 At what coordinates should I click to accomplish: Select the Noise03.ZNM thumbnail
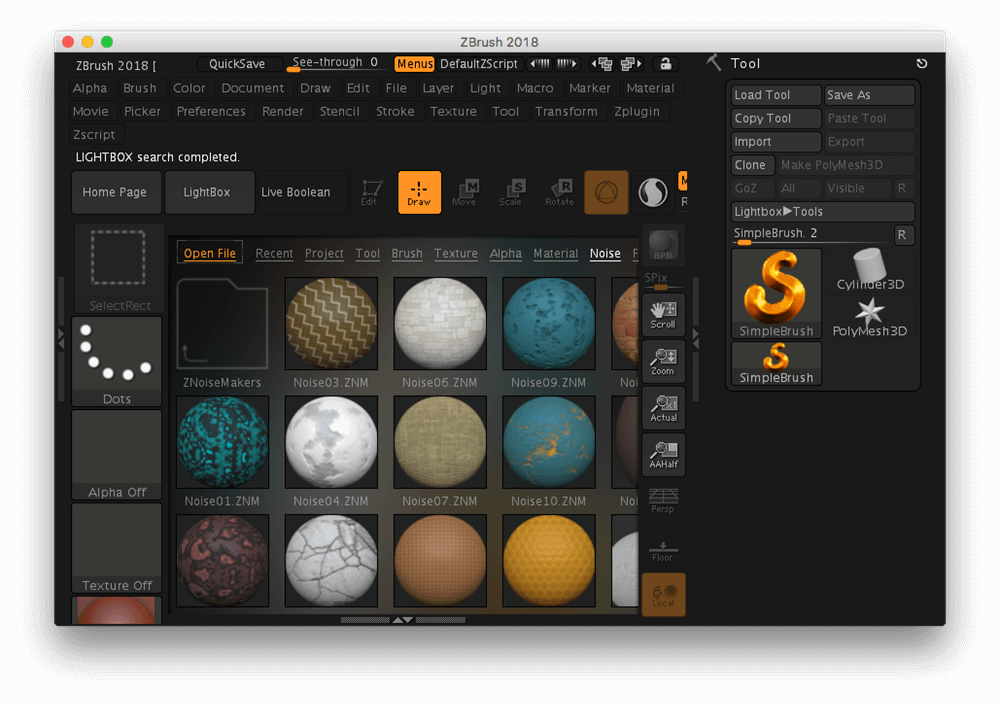click(331, 325)
